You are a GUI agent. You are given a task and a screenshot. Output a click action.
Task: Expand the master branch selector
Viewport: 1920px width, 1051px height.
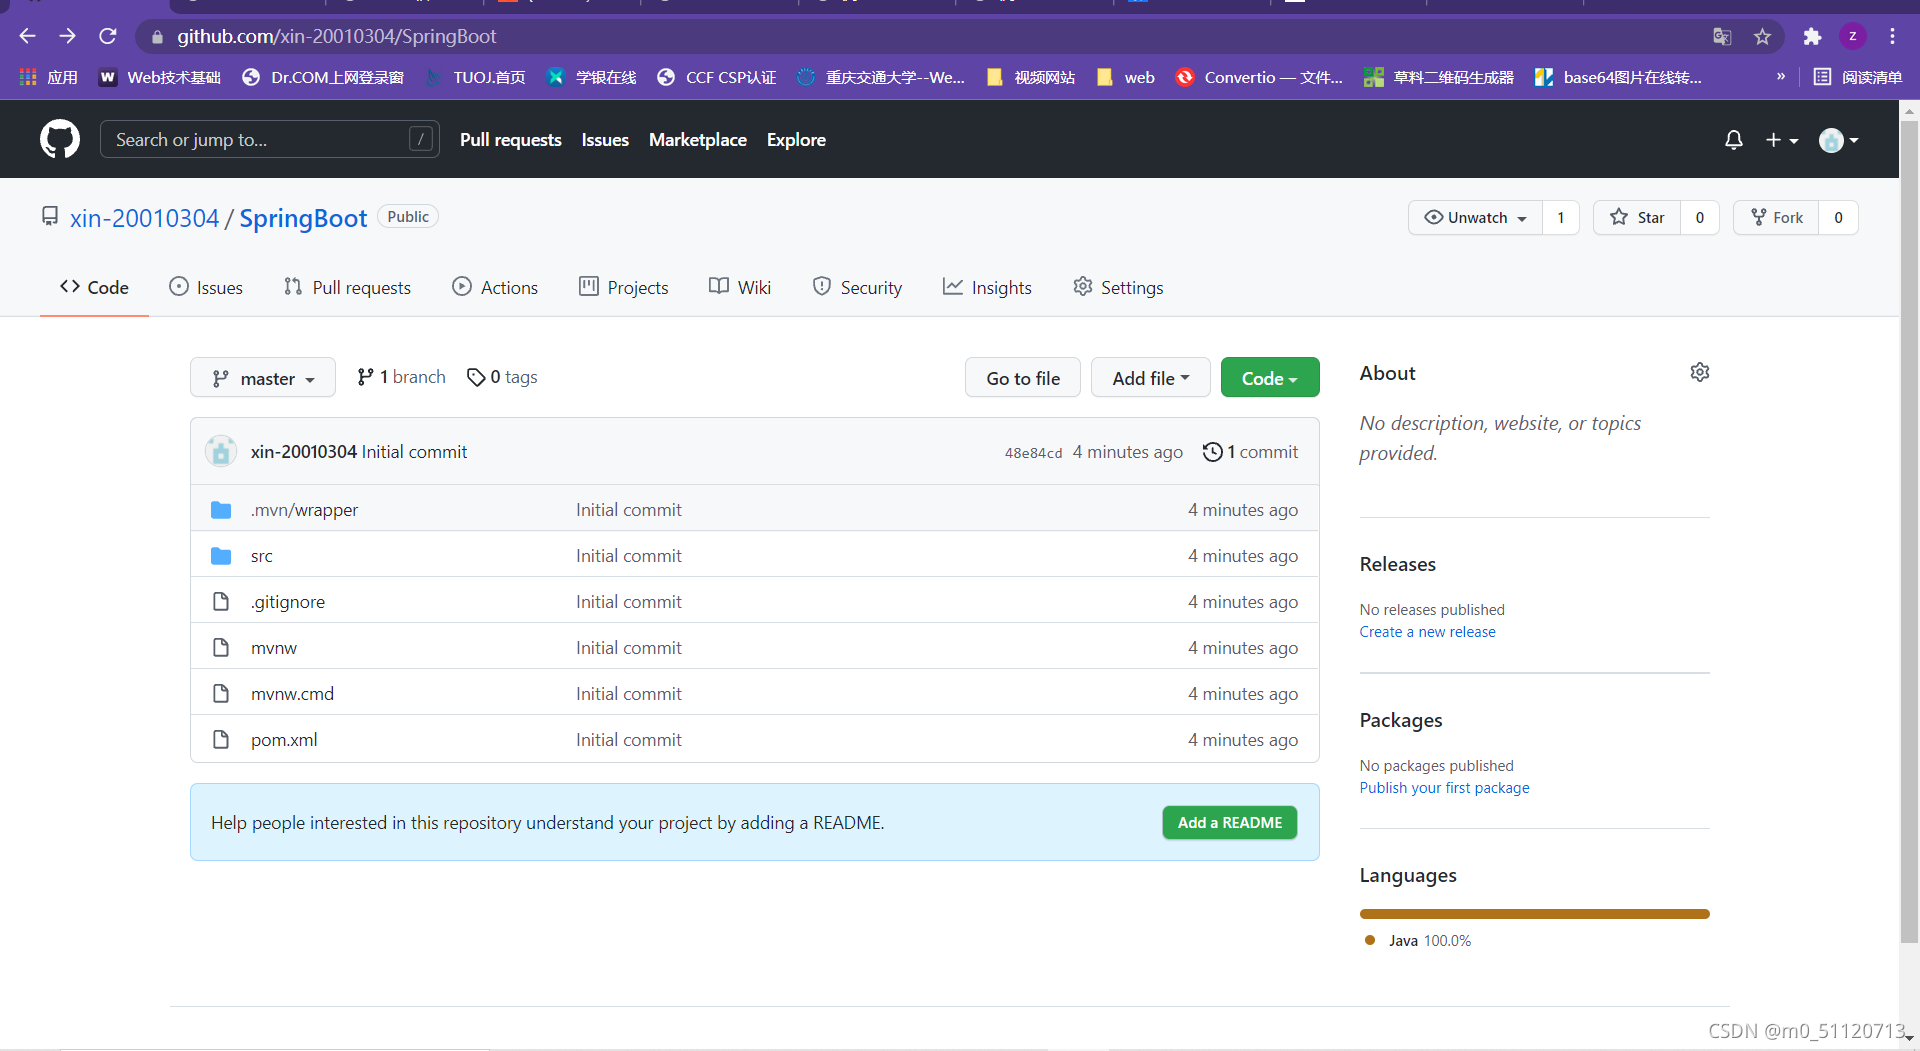click(x=263, y=378)
